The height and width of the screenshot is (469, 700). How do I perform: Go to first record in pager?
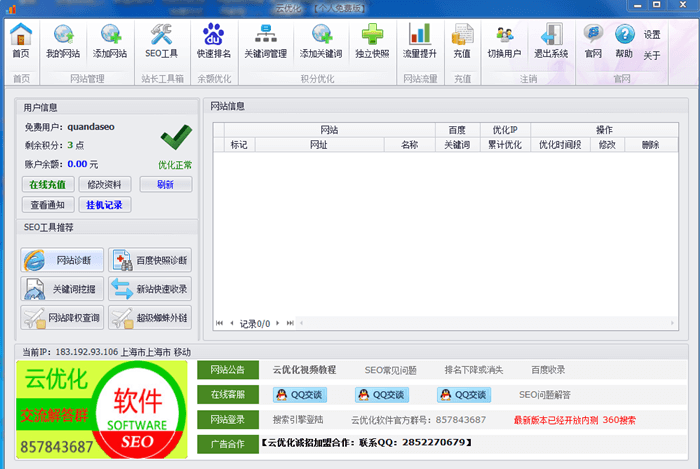tap(219, 323)
